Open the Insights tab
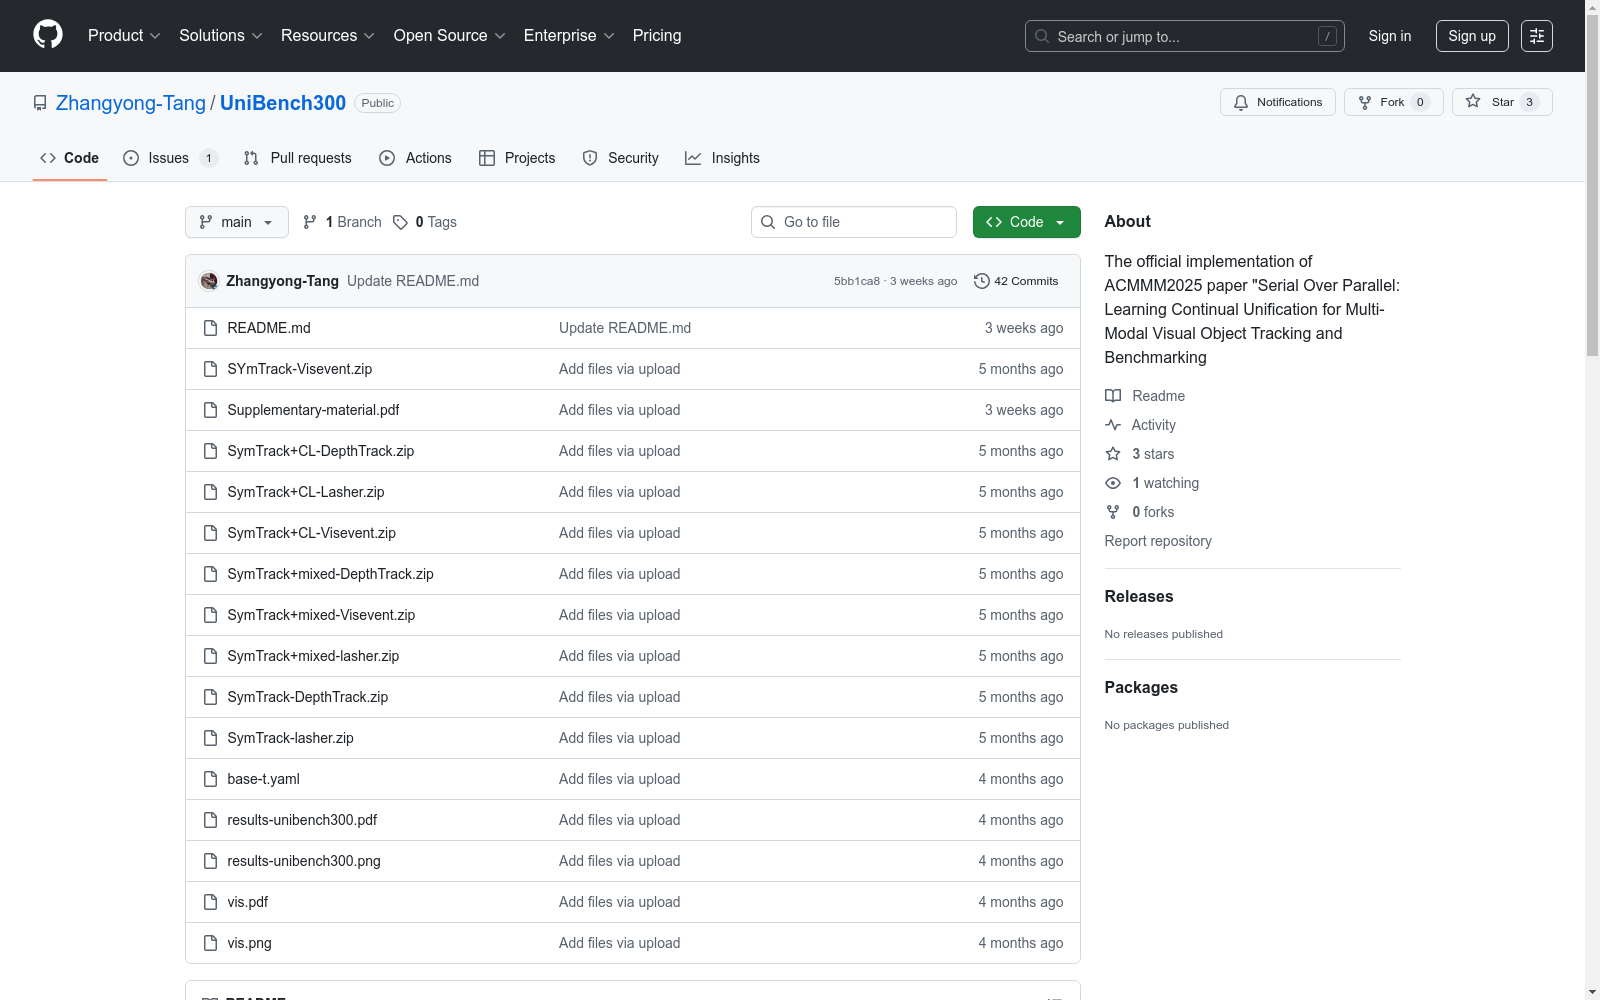The height and width of the screenshot is (1000, 1600). click(x=722, y=158)
